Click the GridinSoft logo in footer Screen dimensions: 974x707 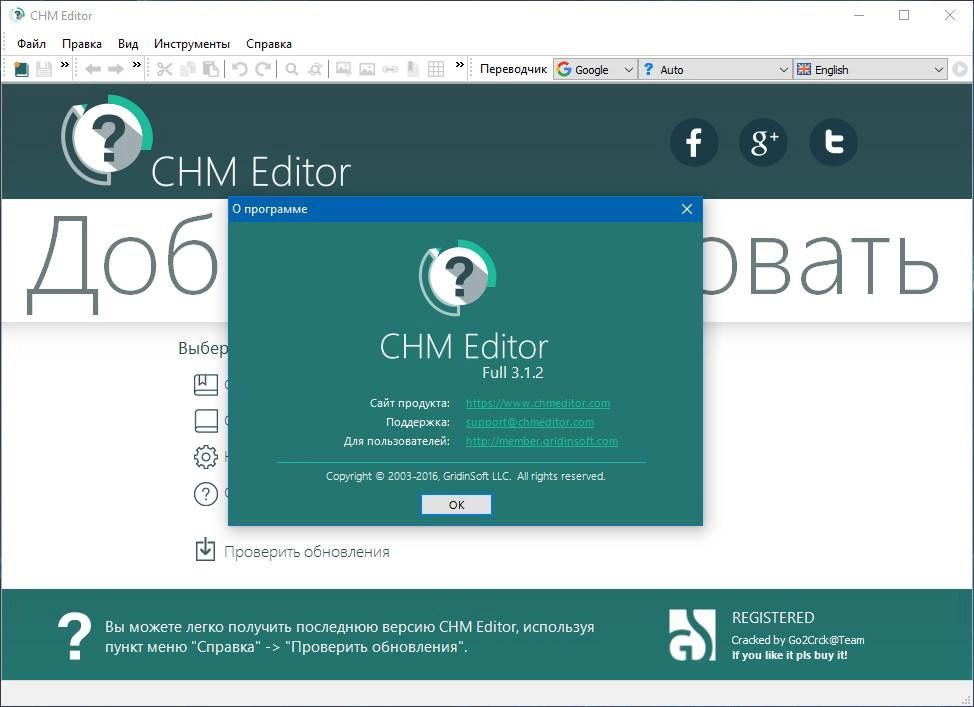[692, 634]
